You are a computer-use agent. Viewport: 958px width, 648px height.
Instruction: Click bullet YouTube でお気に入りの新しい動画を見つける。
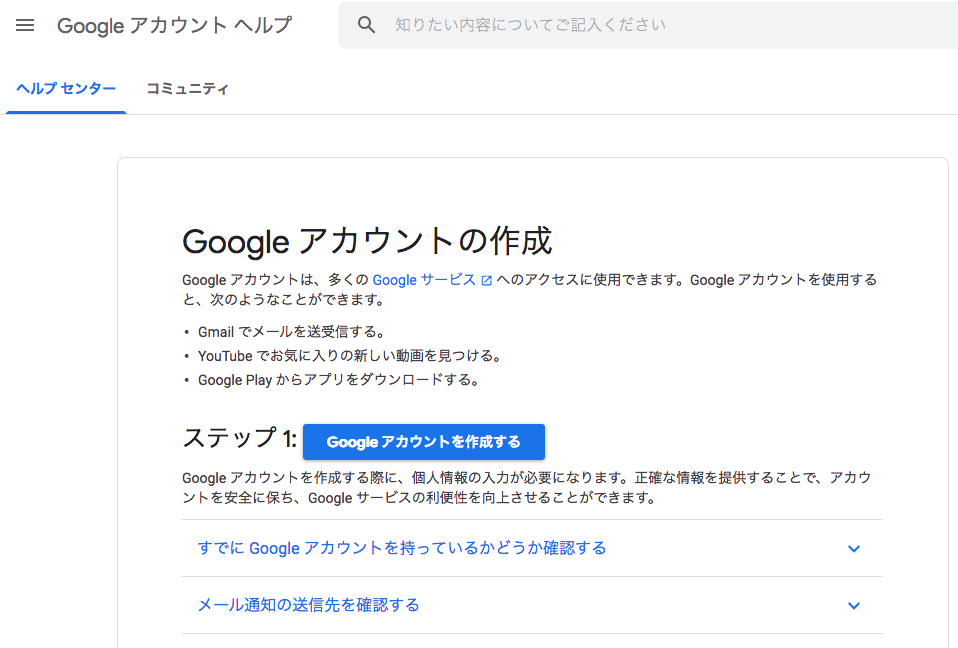tap(350, 355)
